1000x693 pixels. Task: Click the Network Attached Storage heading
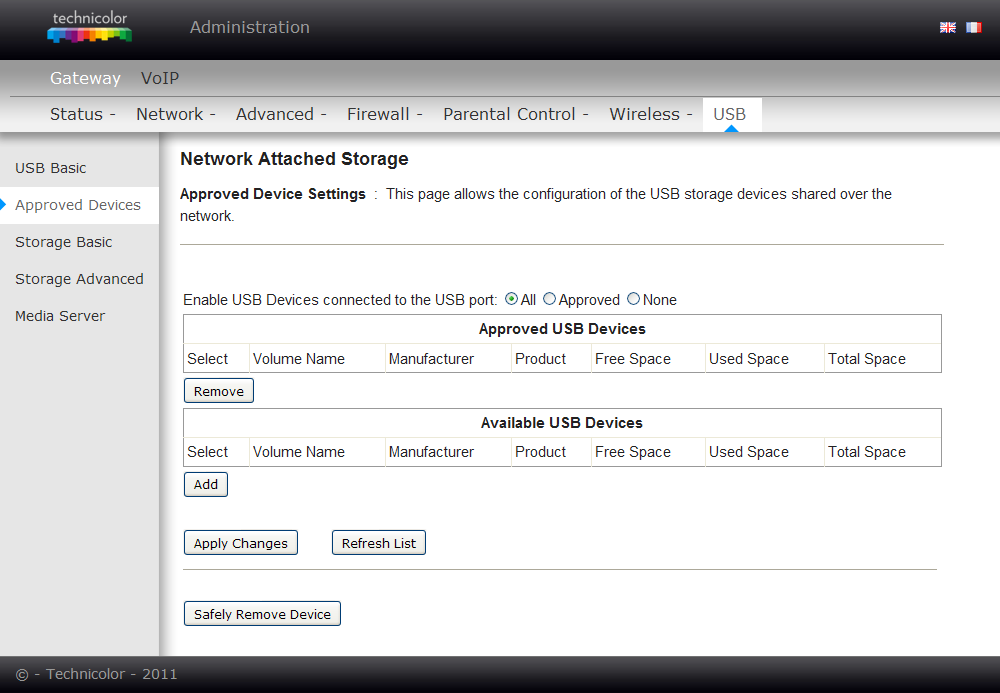[294, 159]
